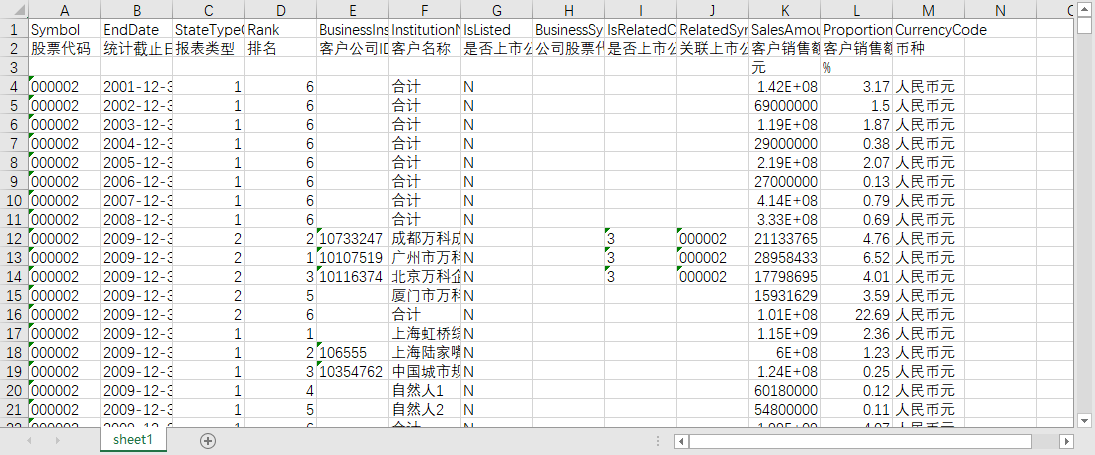Select row 12 header

14,237
